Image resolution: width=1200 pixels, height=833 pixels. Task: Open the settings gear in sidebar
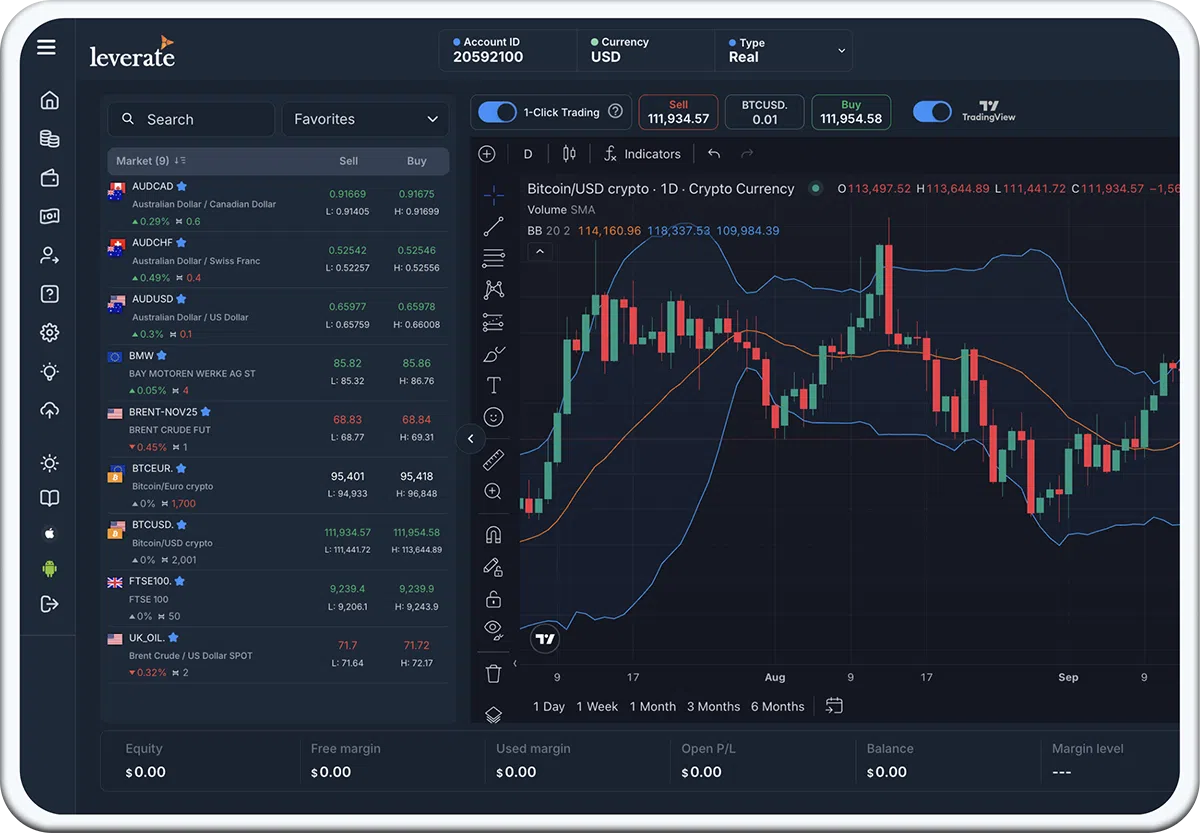pyautogui.click(x=49, y=333)
